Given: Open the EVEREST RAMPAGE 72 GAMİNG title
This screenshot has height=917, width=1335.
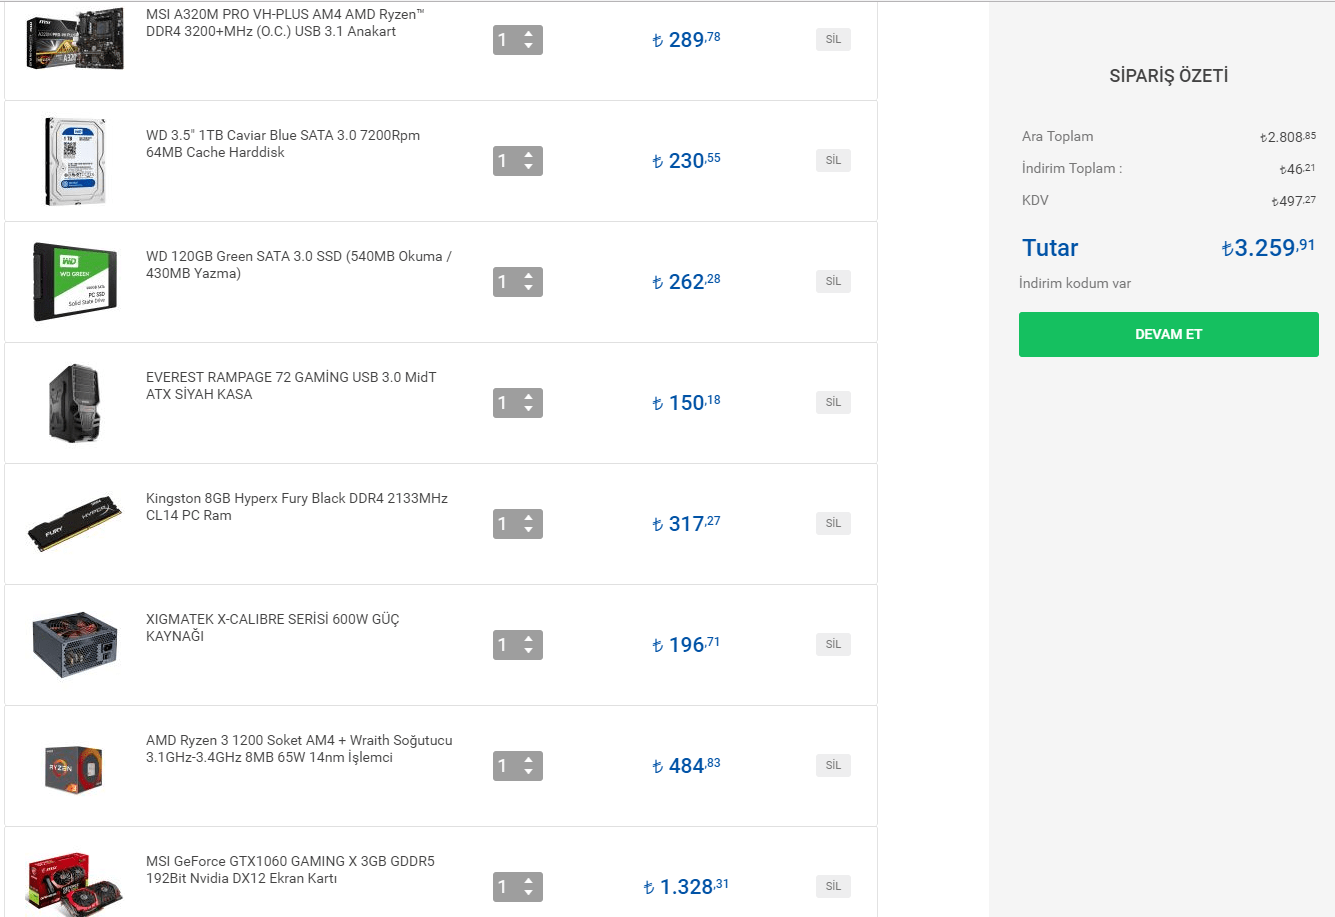Looking at the screenshot, I should (x=291, y=386).
